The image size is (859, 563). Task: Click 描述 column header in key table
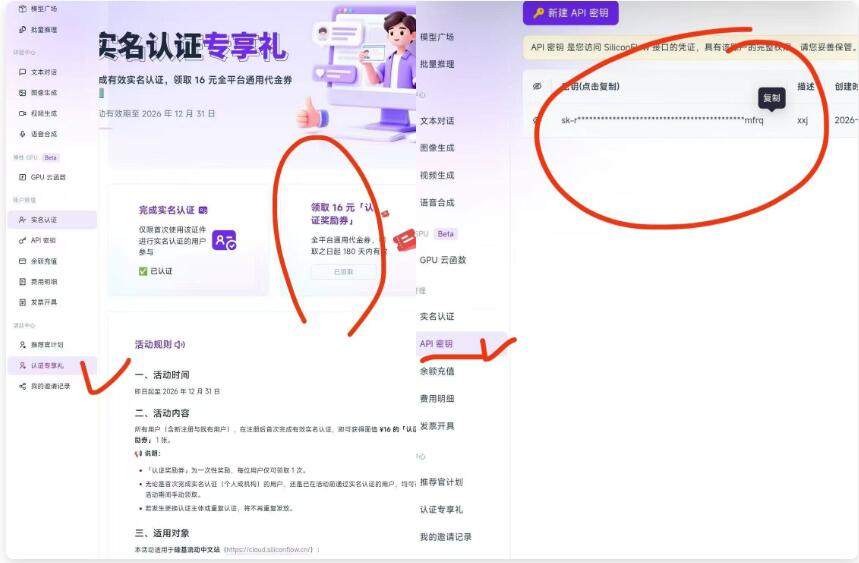coord(806,86)
